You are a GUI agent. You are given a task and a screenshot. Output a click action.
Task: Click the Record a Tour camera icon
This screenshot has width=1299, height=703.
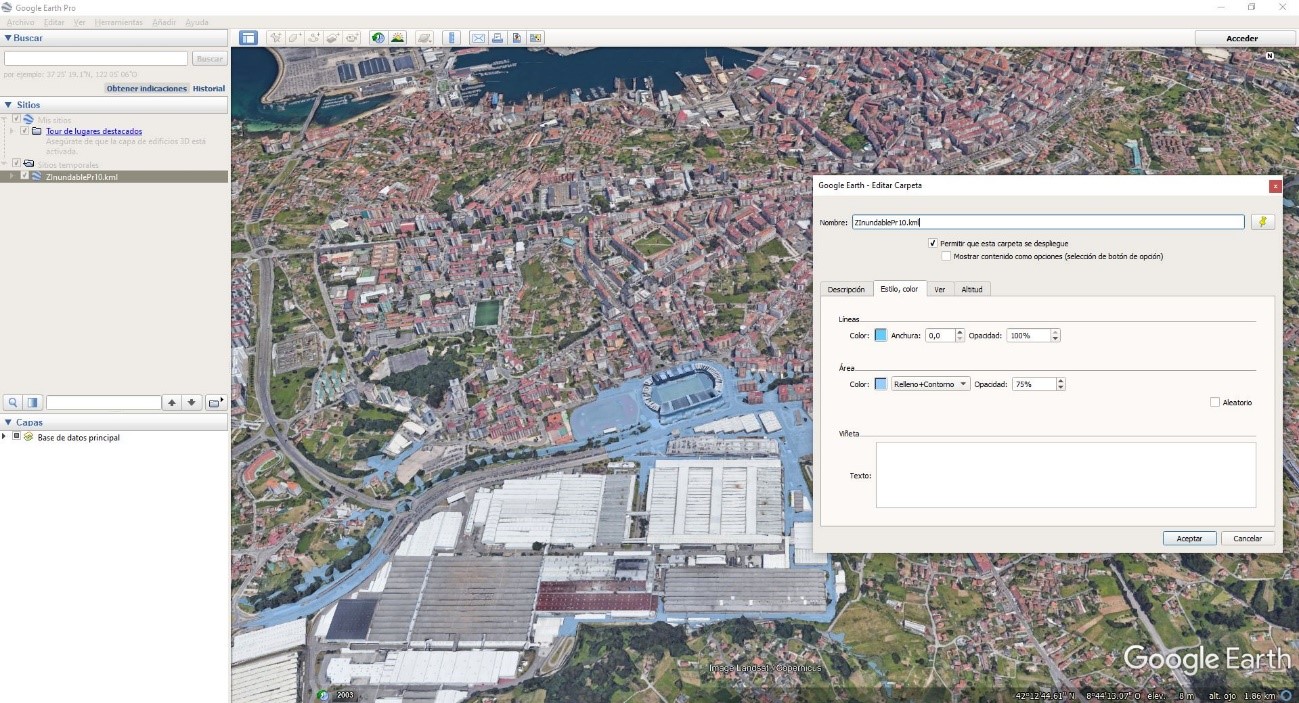[x=352, y=38]
